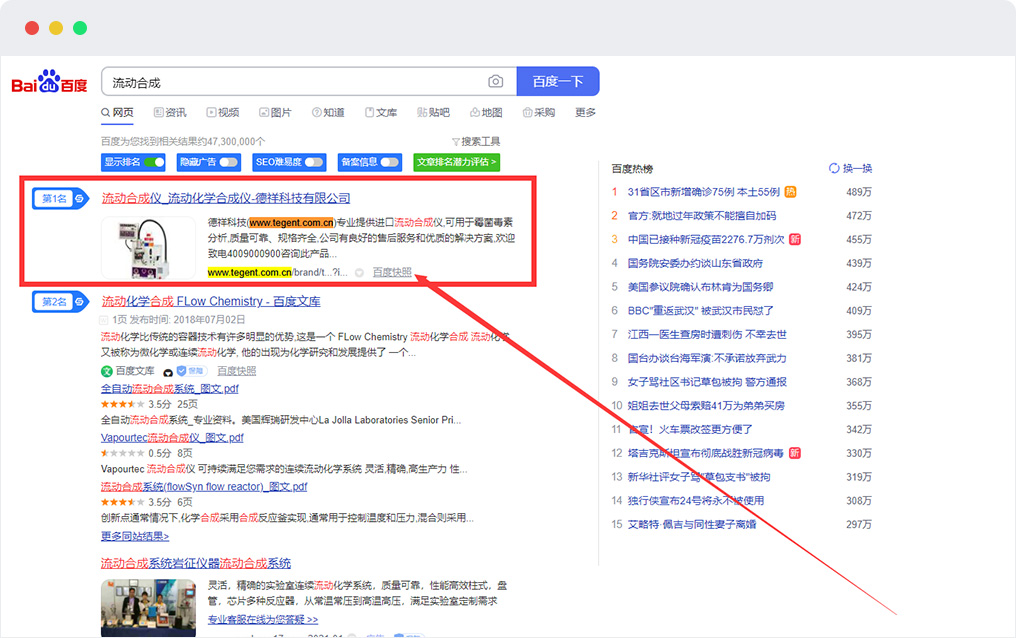
Task: Select the 采购 tab
Action: [x=539, y=113]
